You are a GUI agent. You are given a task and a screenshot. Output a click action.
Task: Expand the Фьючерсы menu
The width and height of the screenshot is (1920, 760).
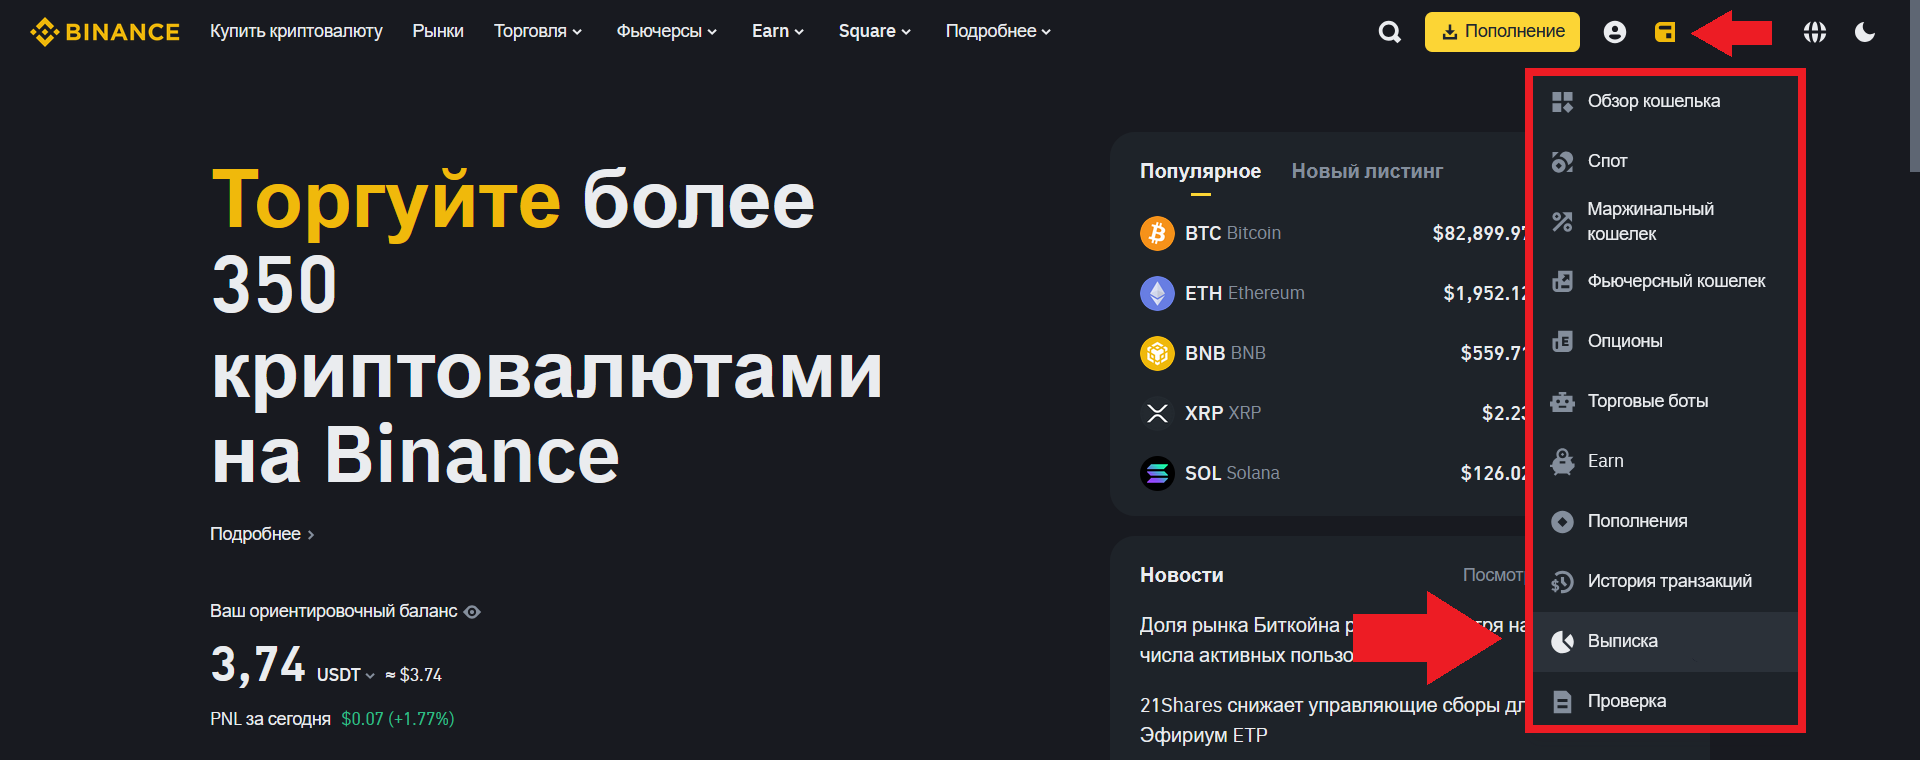coord(666,31)
